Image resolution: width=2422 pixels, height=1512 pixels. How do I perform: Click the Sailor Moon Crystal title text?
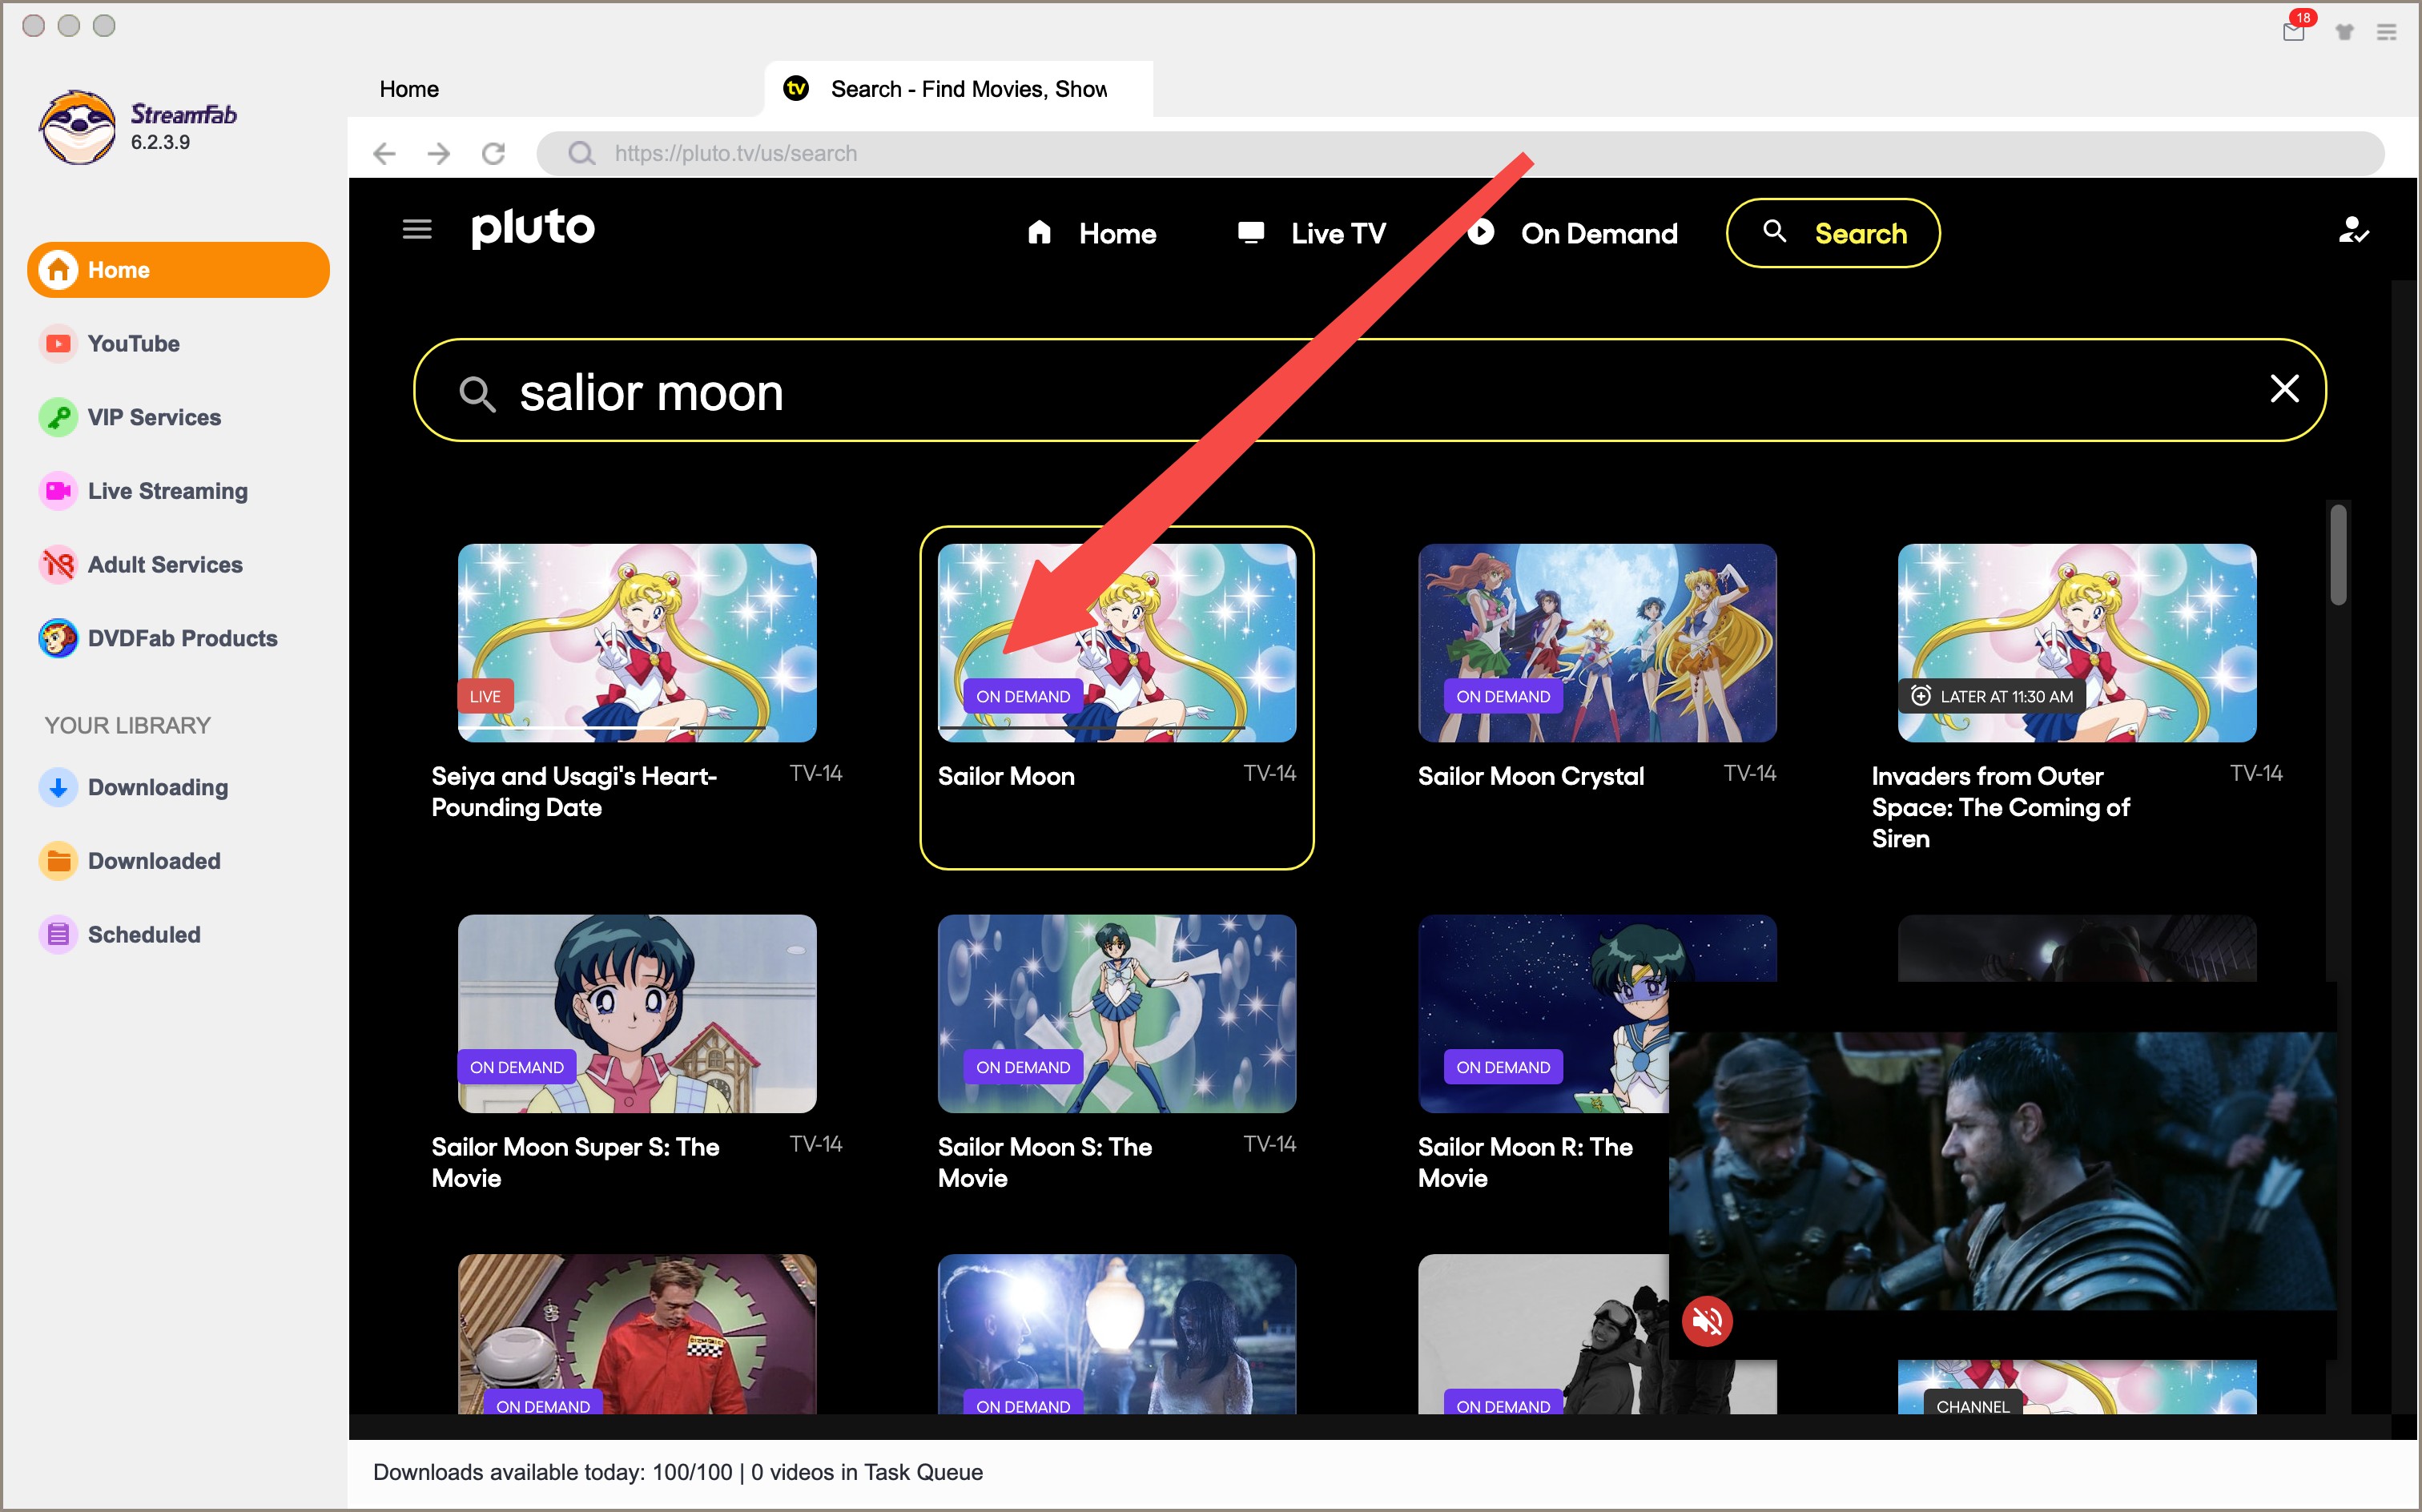(1530, 777)
